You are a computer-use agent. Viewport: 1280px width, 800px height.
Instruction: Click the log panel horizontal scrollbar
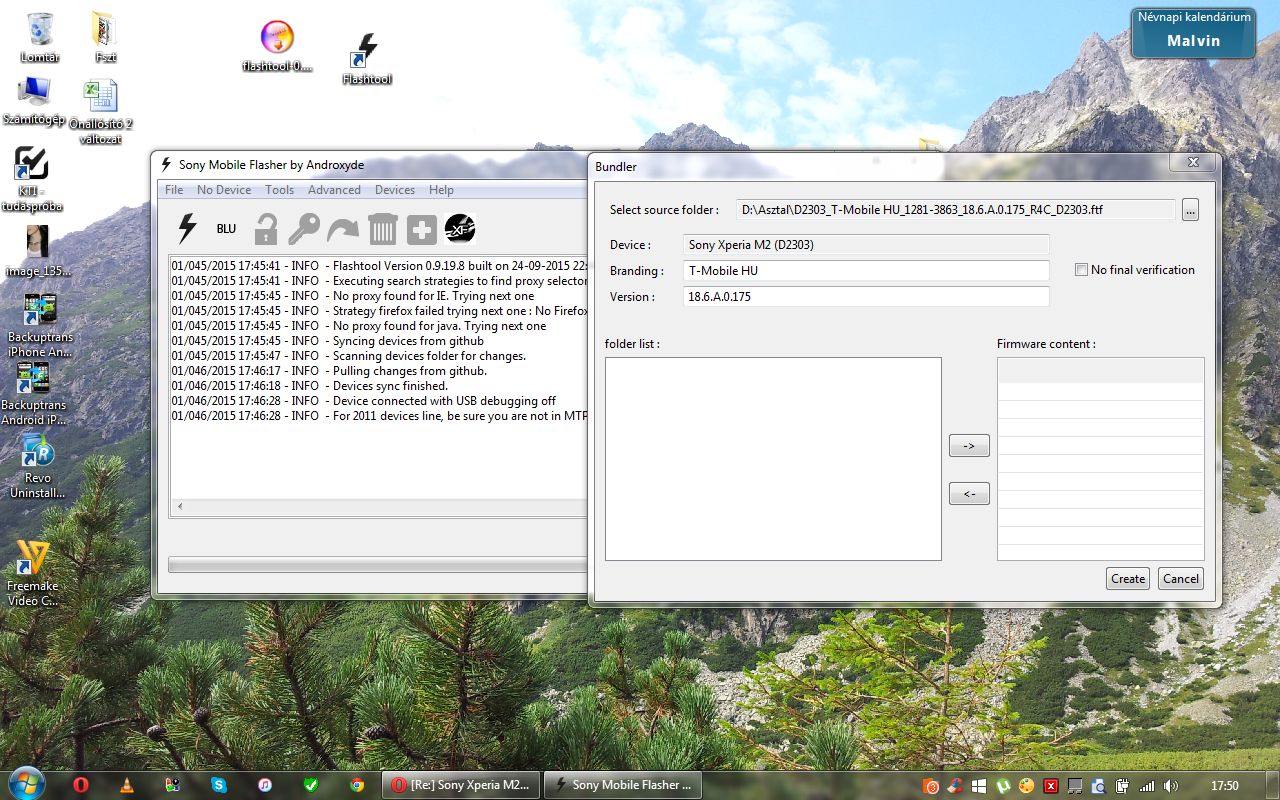(x=379, y=508)
